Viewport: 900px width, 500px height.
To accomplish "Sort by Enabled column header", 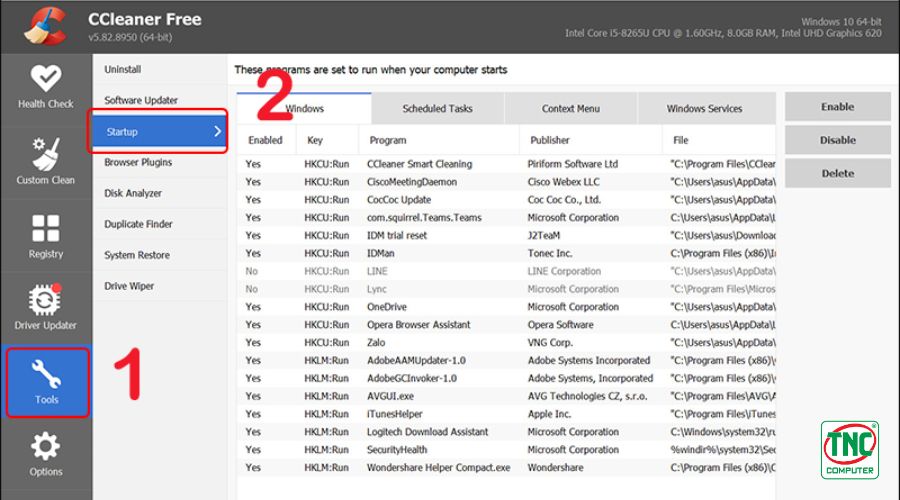I will tap(266, 140).
